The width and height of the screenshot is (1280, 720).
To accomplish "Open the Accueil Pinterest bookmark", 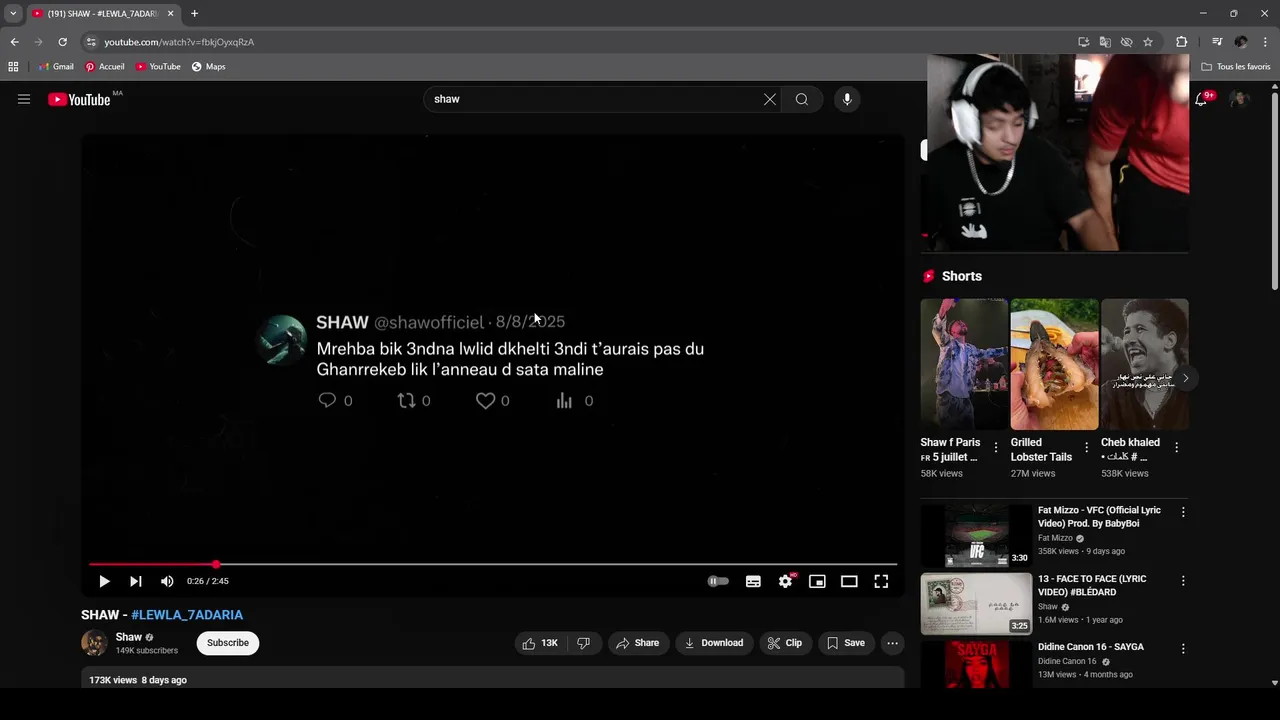I will coord(105,67).
